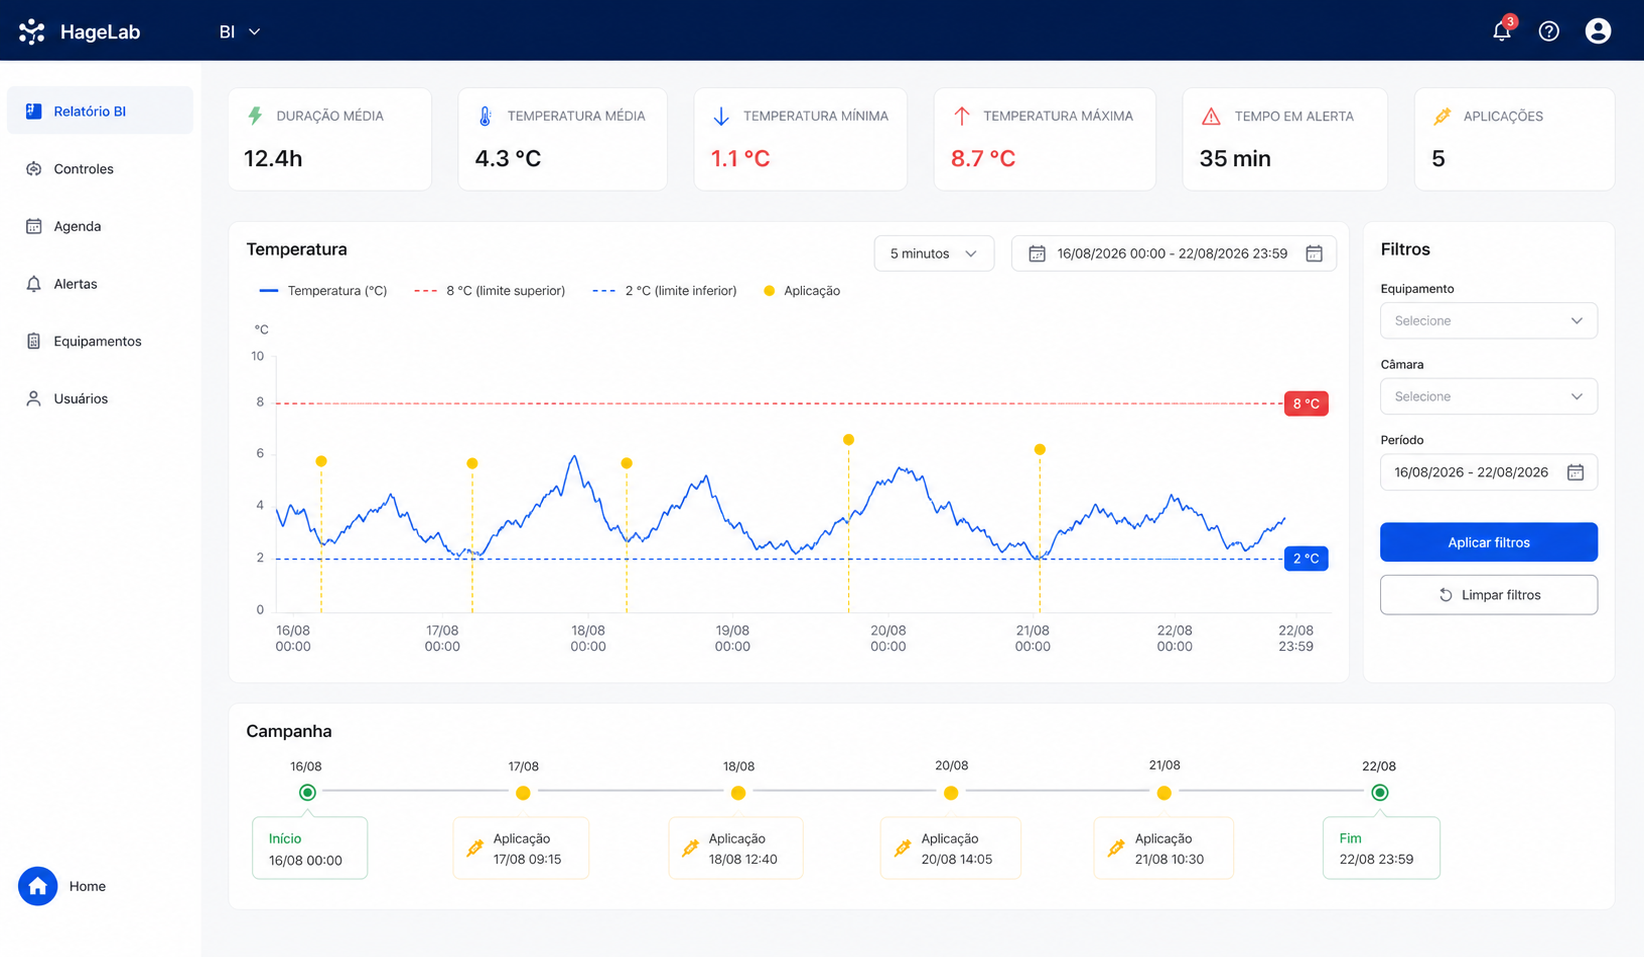Click the red 8 °C limit tag

pos(1306,404)
